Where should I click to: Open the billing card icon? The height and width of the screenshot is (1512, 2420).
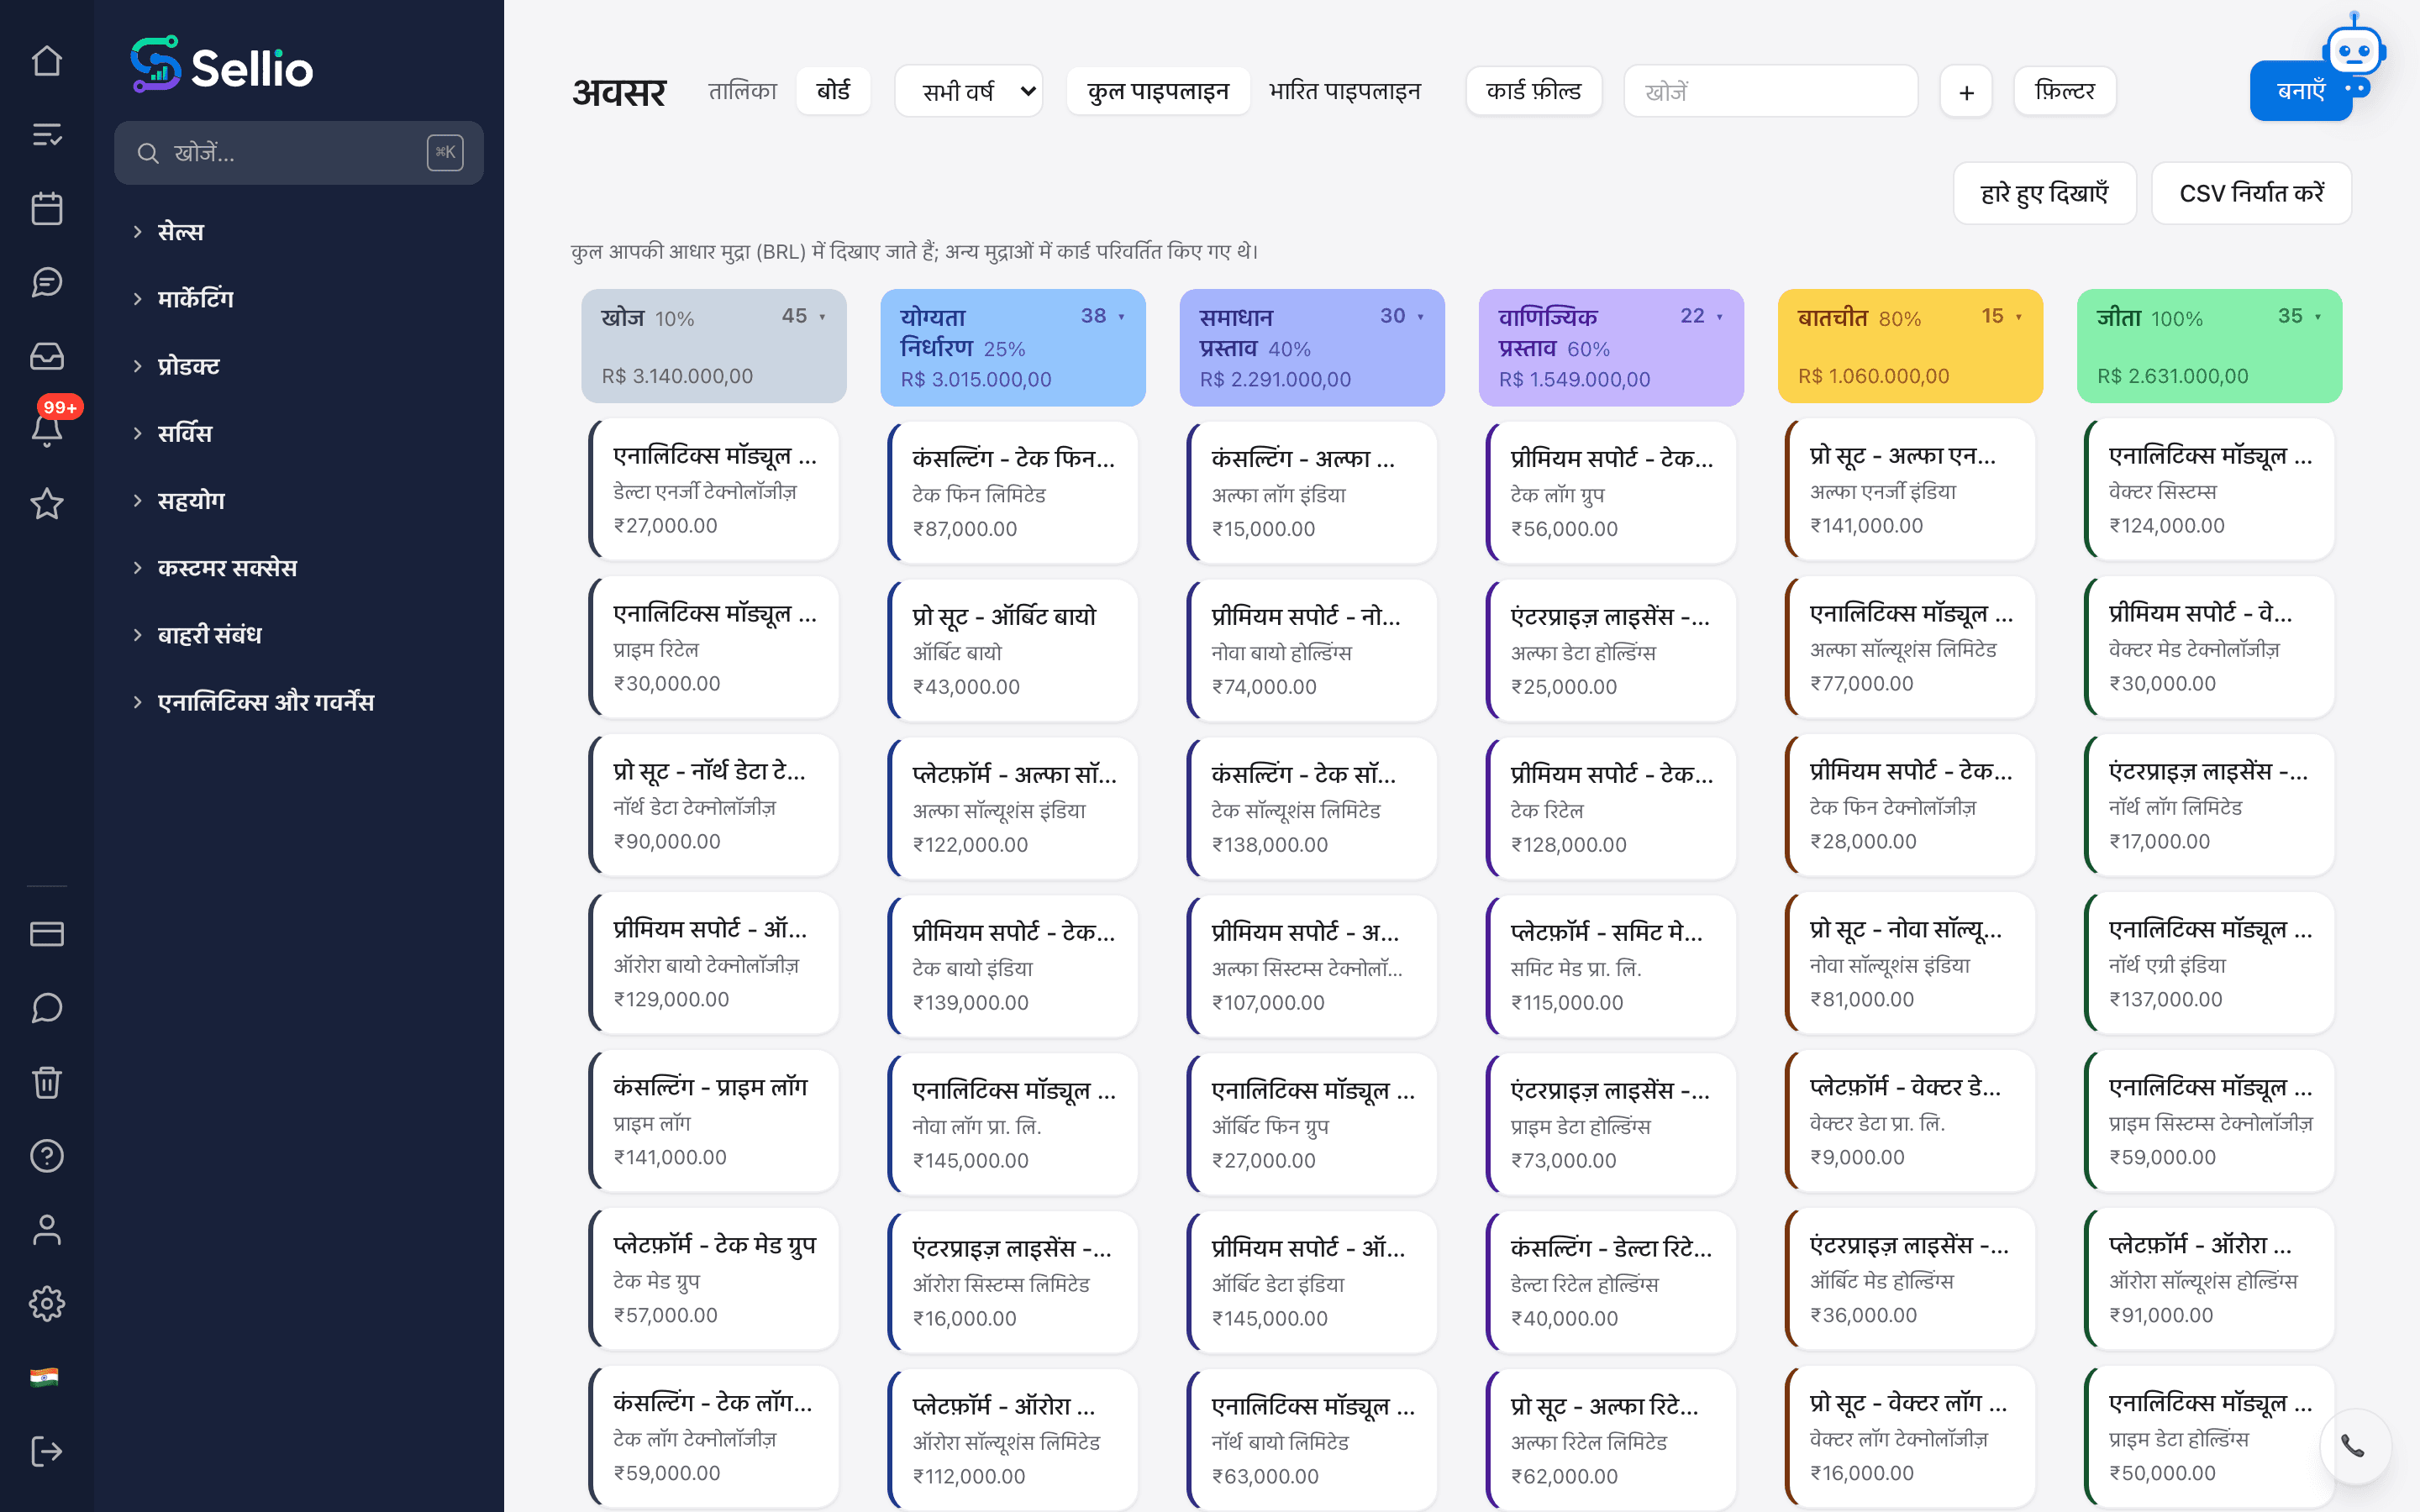coord(47,934)
